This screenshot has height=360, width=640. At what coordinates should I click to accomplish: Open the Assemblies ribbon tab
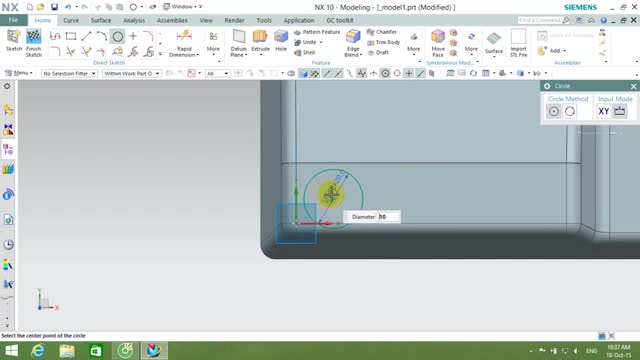pyautogui.click(x=172, y=20)
